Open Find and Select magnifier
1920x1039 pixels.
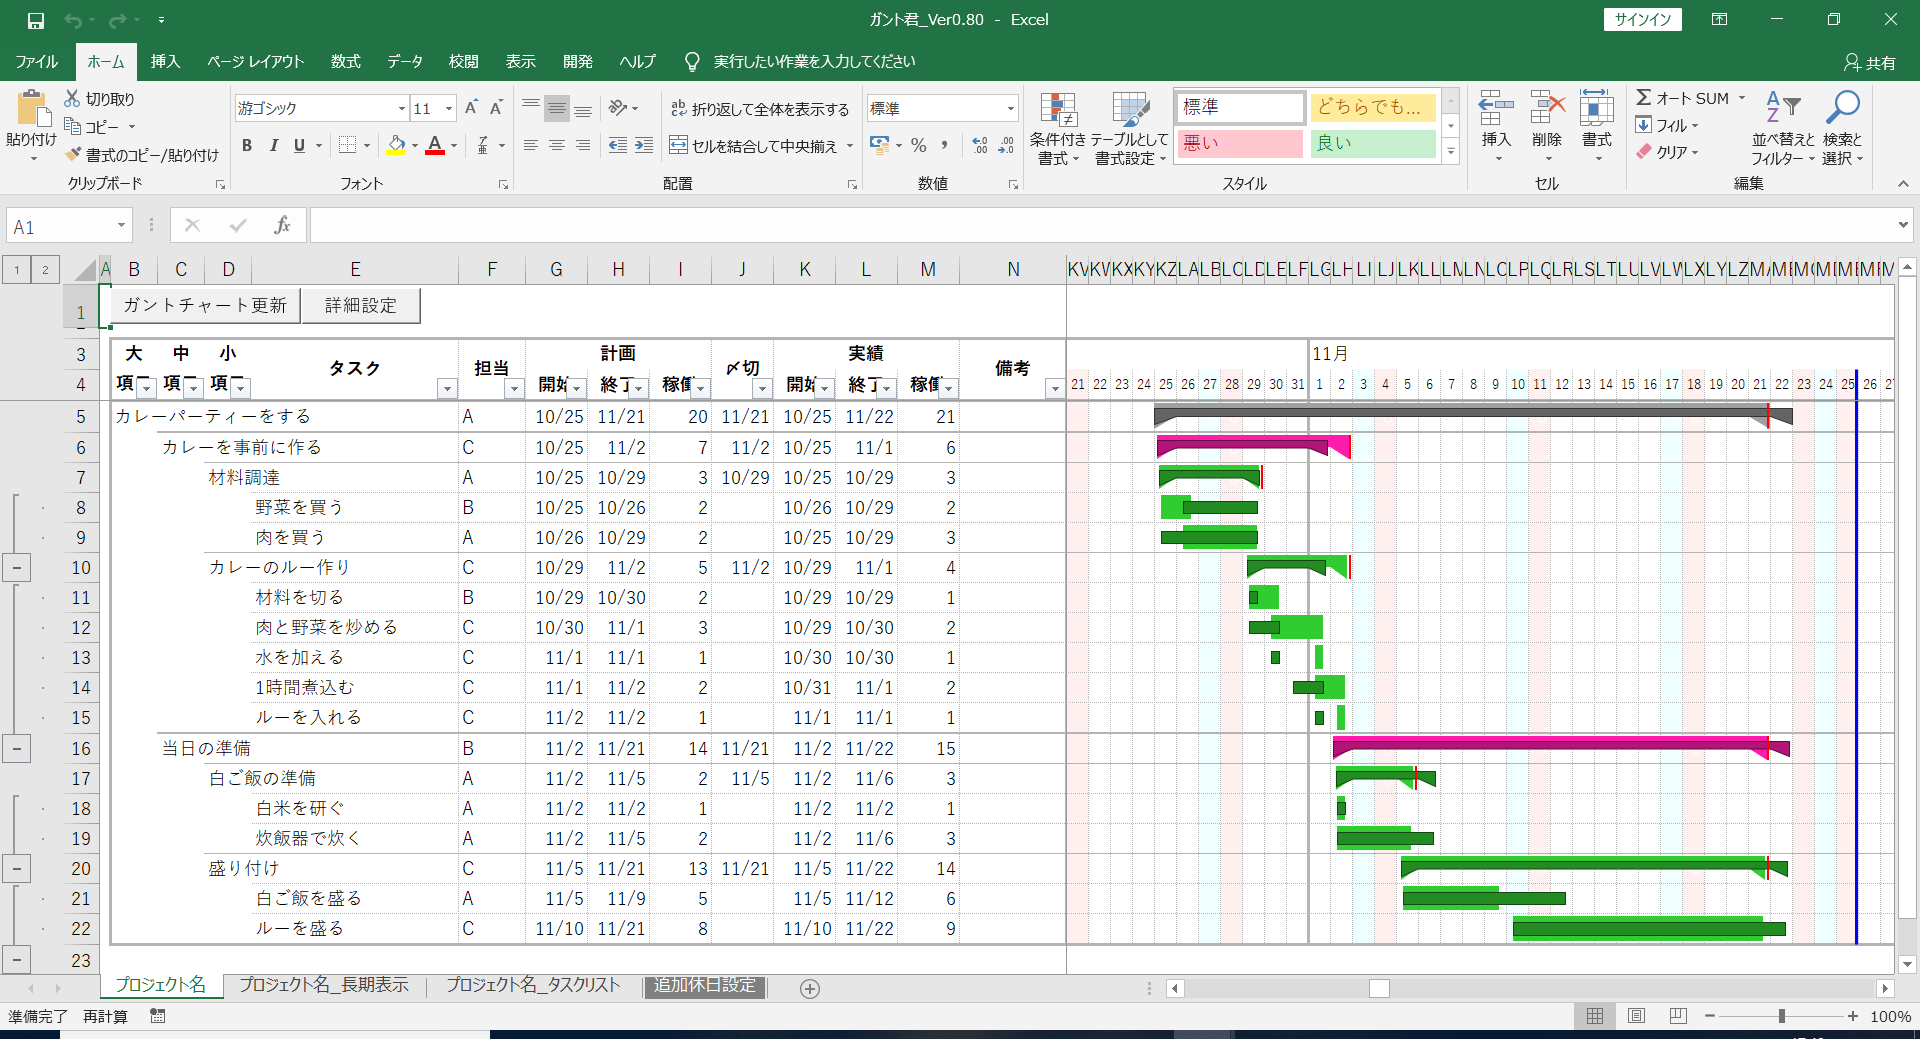coord(1842,128)
